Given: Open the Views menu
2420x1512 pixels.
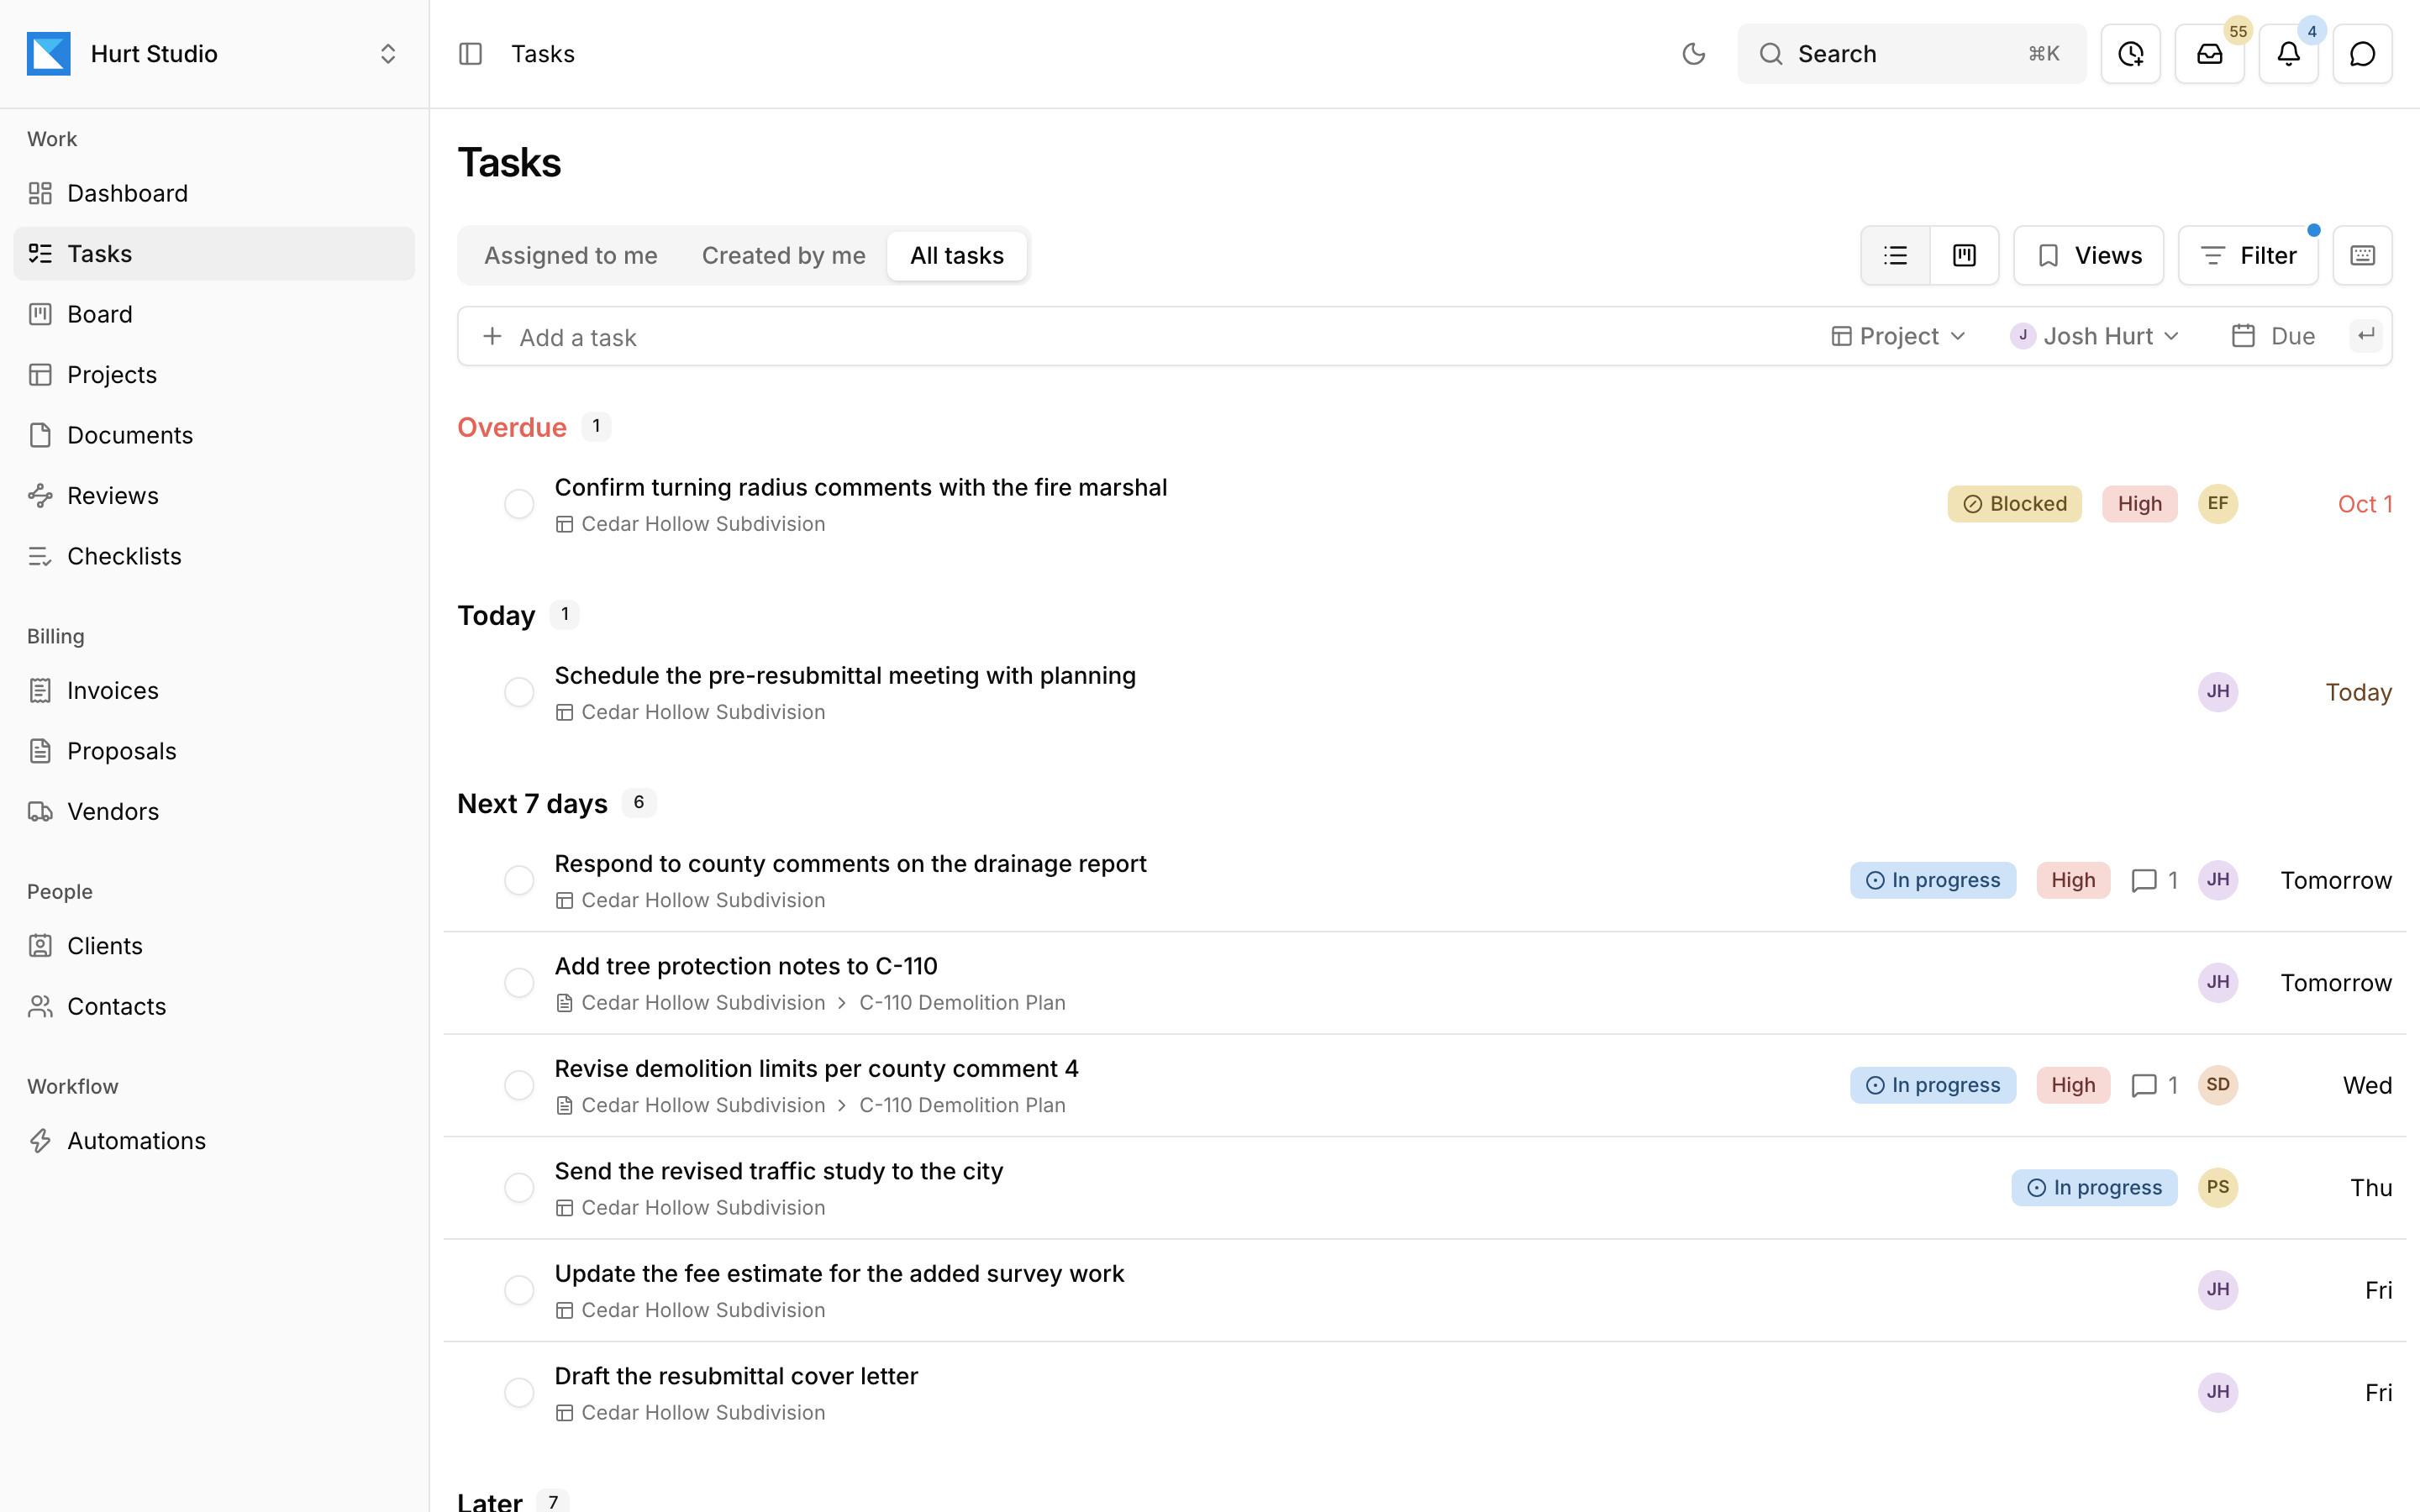Looking at the screenshot, I should point(2088,256).
